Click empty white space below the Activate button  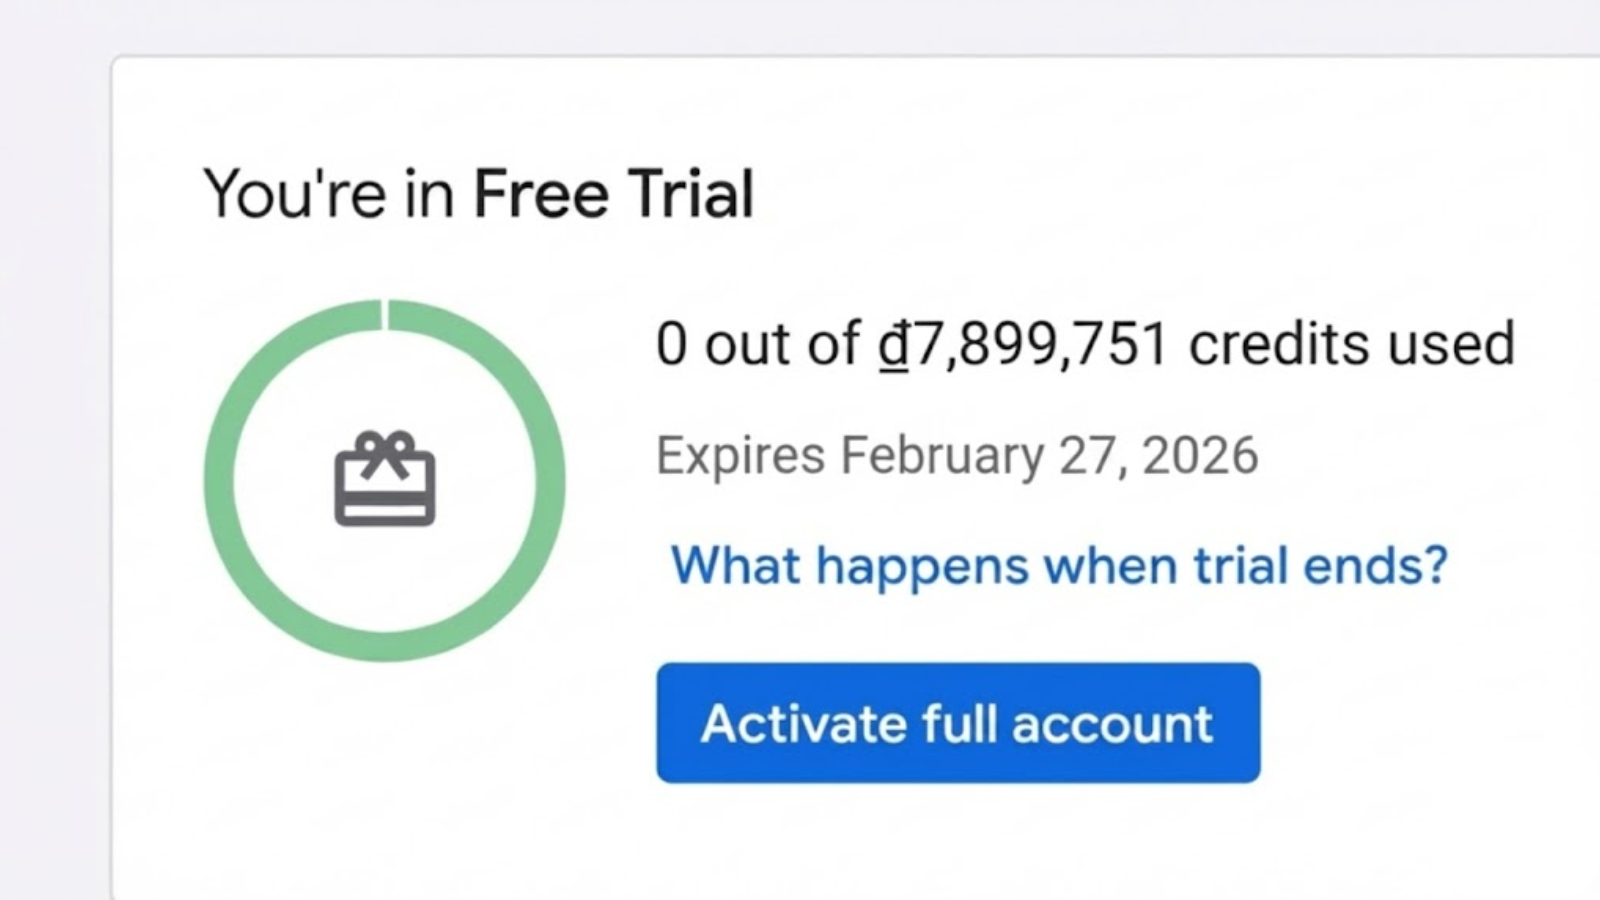point(958,845)
